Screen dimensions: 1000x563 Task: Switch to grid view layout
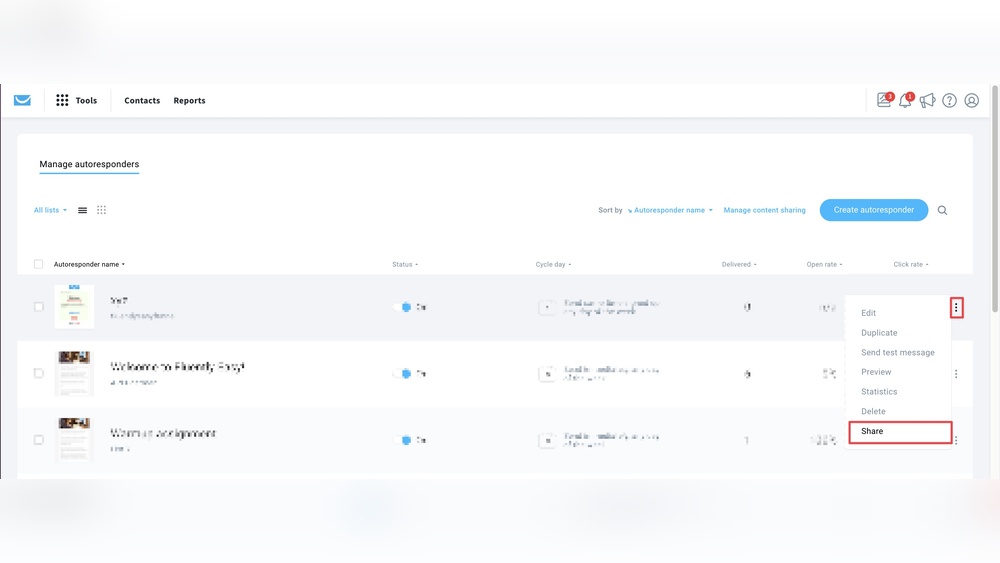point(101,210)
